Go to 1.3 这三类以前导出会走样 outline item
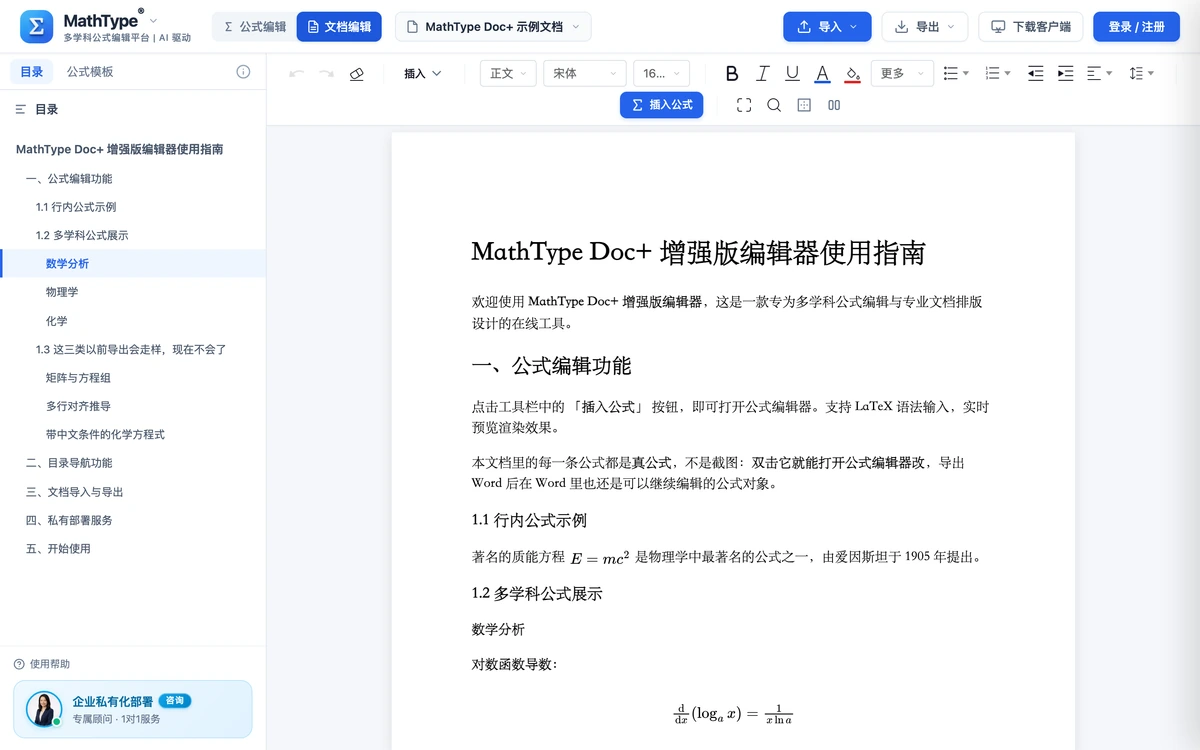 (x=131, y=350)
